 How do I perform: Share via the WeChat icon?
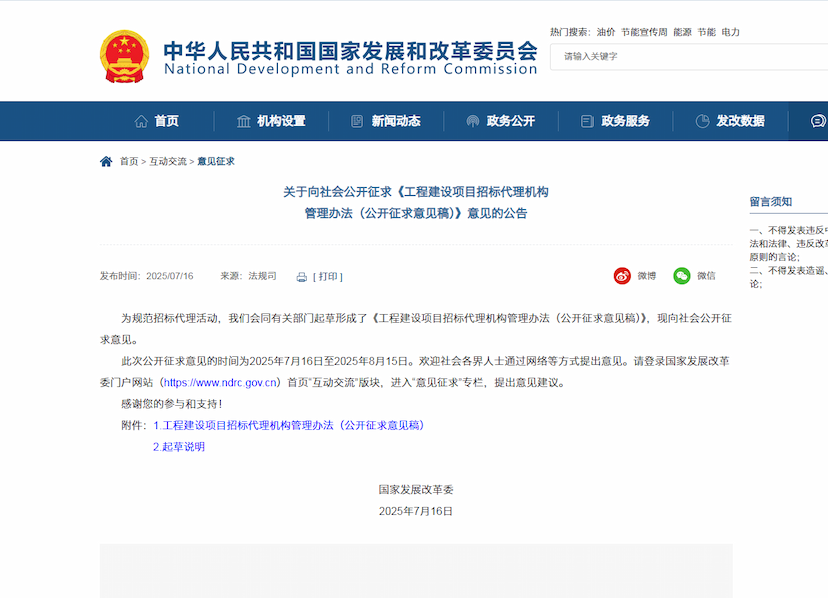coord(682,276)
